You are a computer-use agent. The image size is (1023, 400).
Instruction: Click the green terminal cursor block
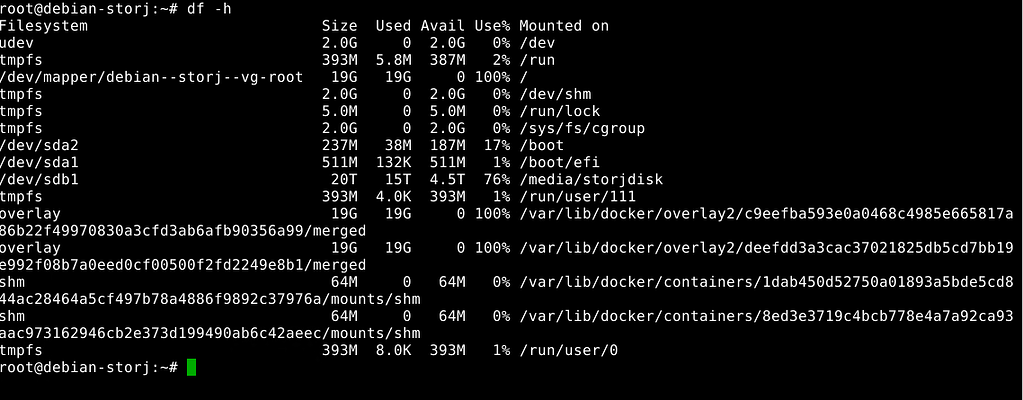click(x=192, y=368)
